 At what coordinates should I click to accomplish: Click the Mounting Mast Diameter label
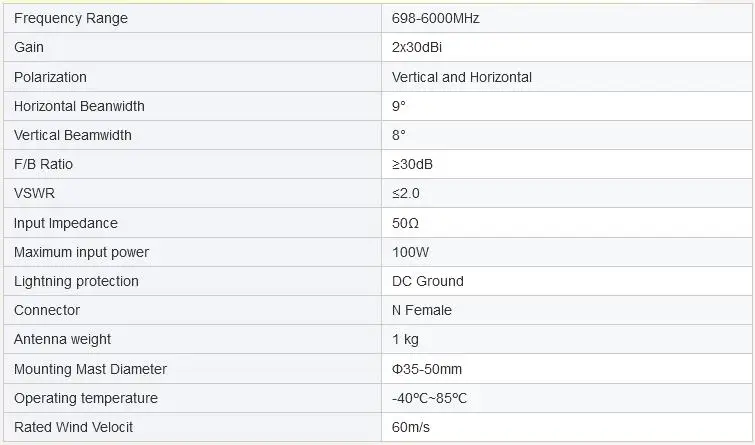(x=90, y=369)
